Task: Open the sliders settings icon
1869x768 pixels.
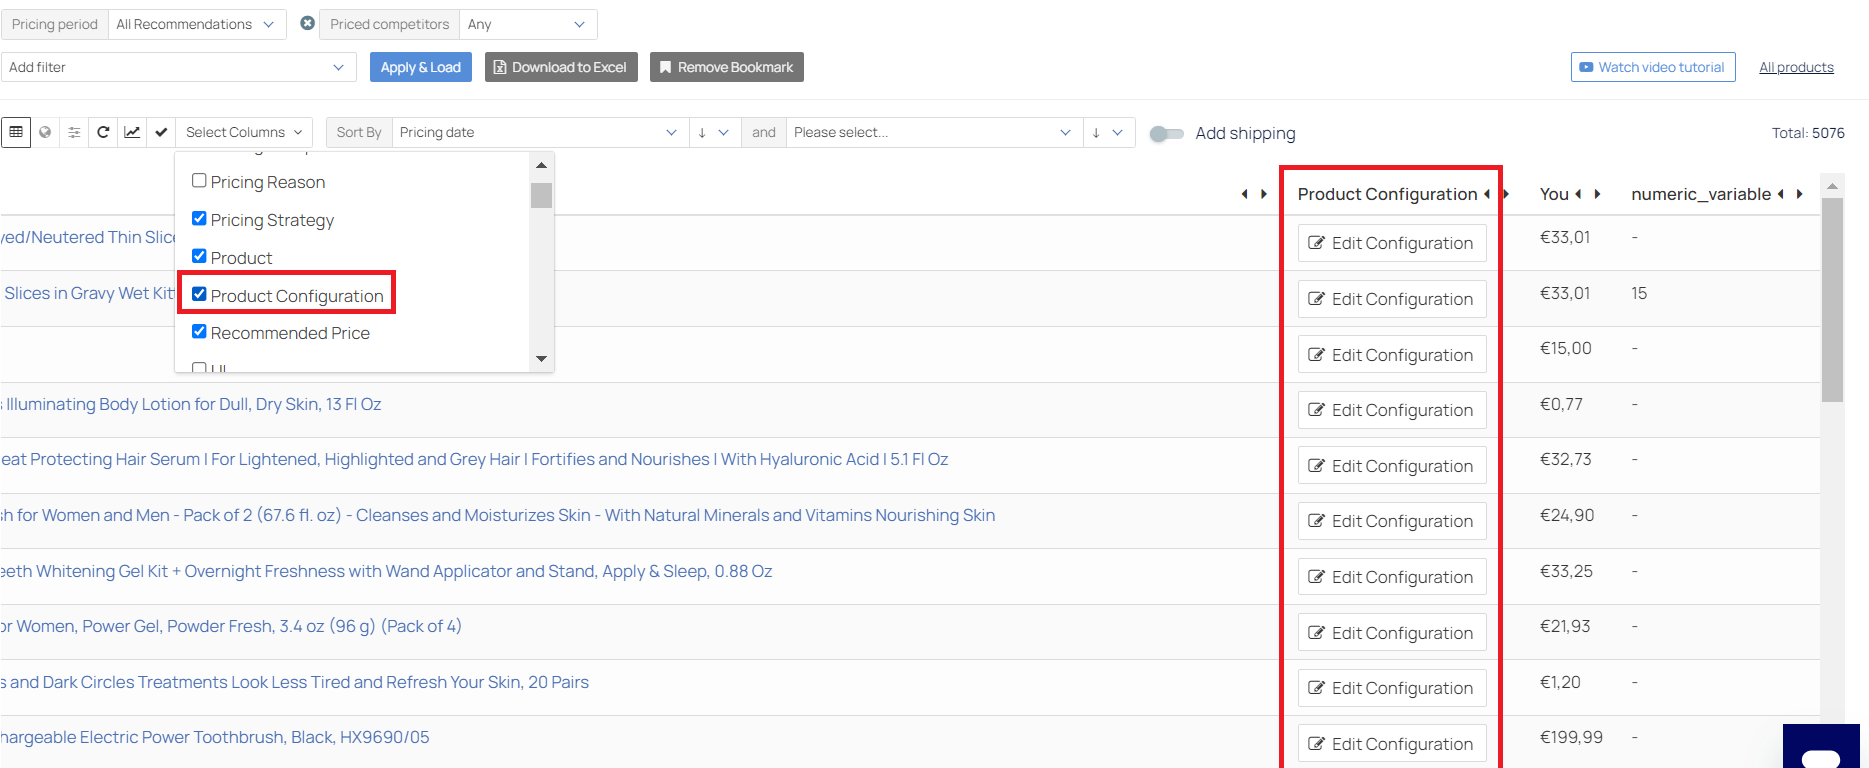Action: [x=74, y=132]
